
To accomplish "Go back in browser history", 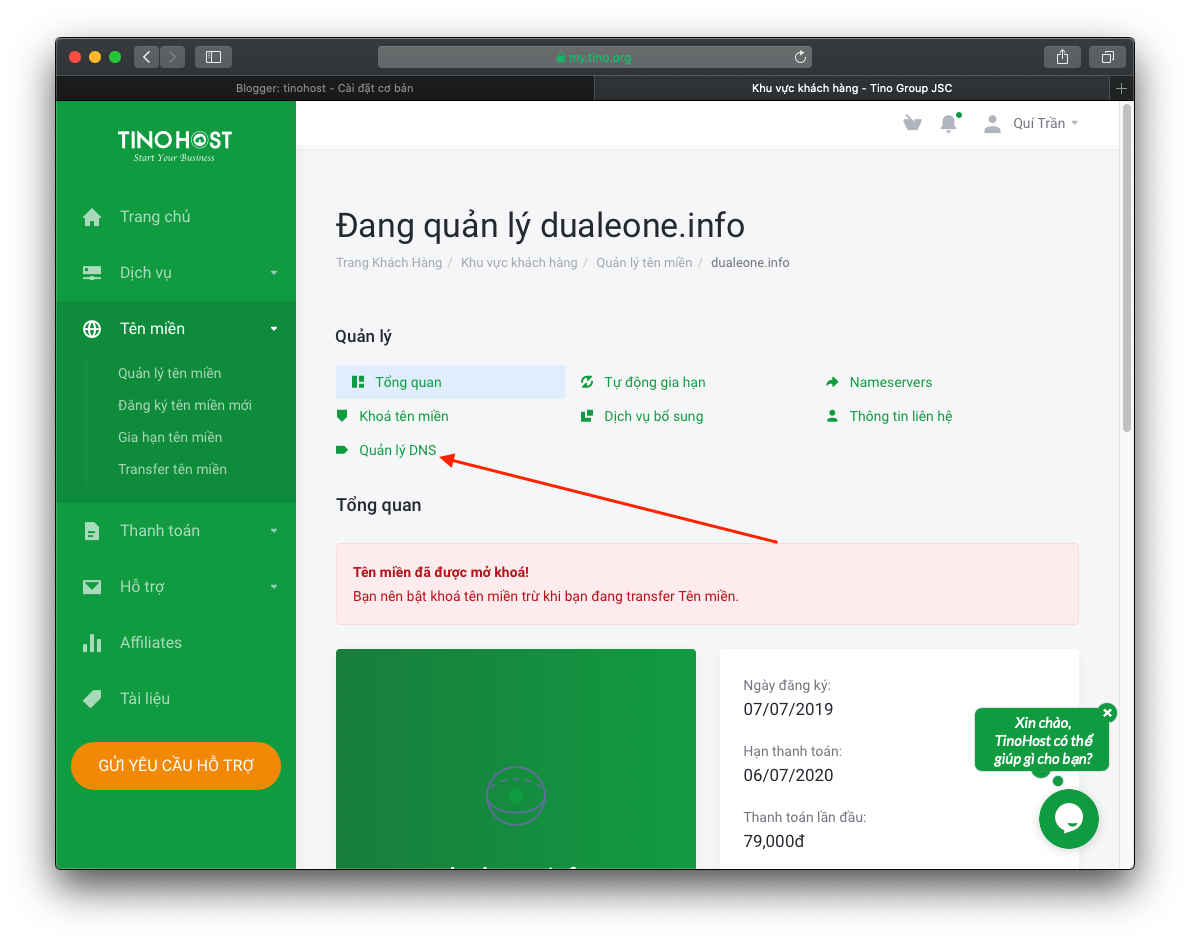I will coord(146,57).
